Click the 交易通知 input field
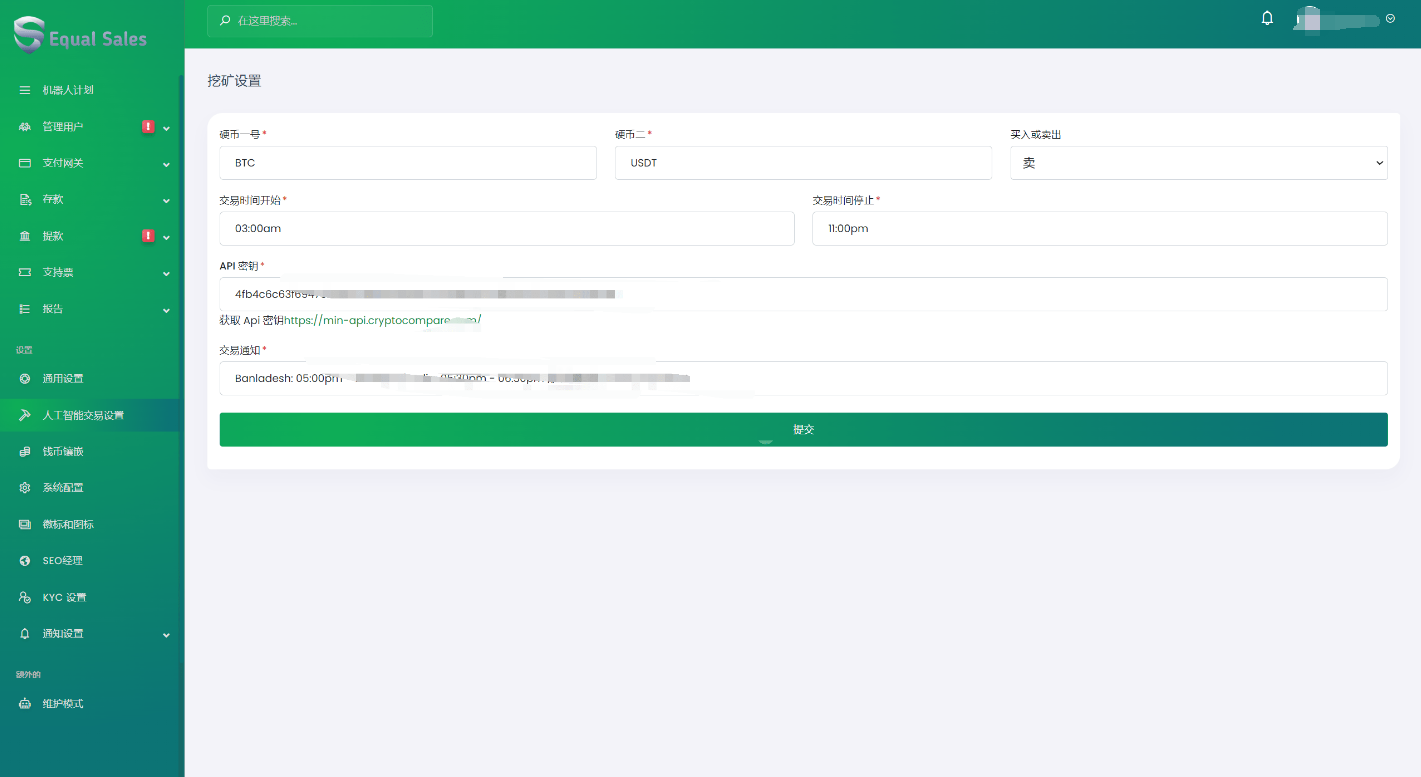 (x=803, y=378)
